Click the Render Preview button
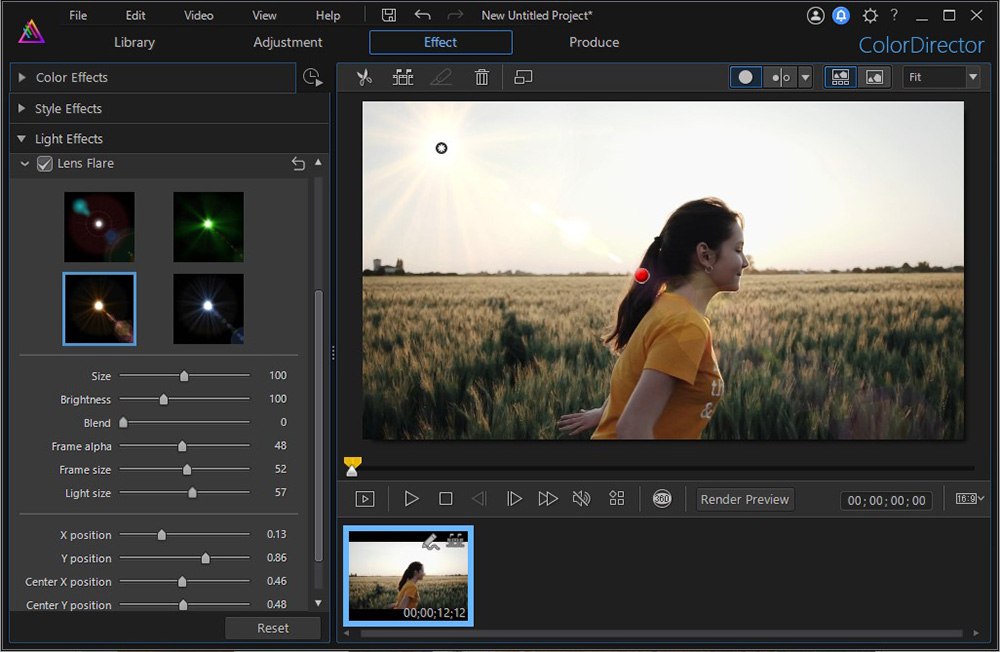Viewport: 1000px width, 652px height. tap(744, 499)
